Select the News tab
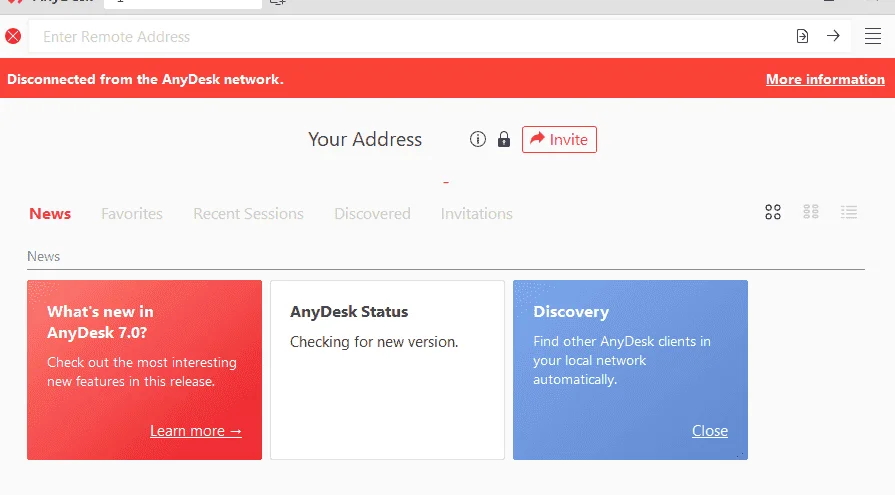Image resolution: width=895 pixels, height=495 pixels. click(50, 214)
